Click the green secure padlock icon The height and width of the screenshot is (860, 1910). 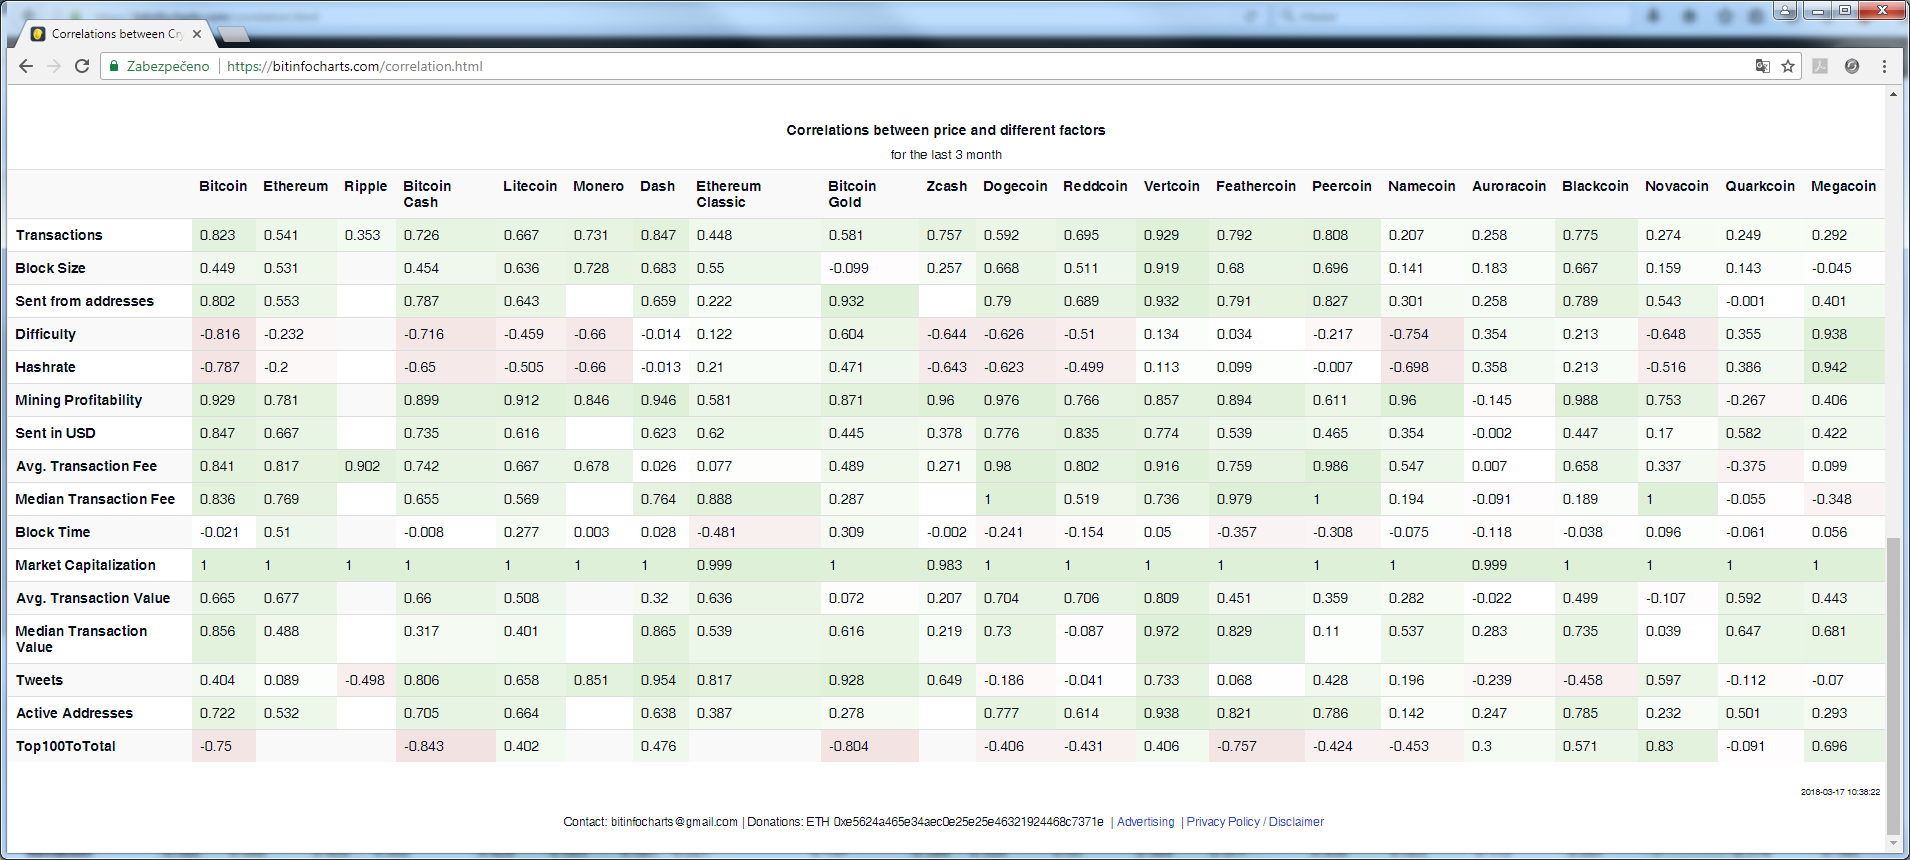114,66
